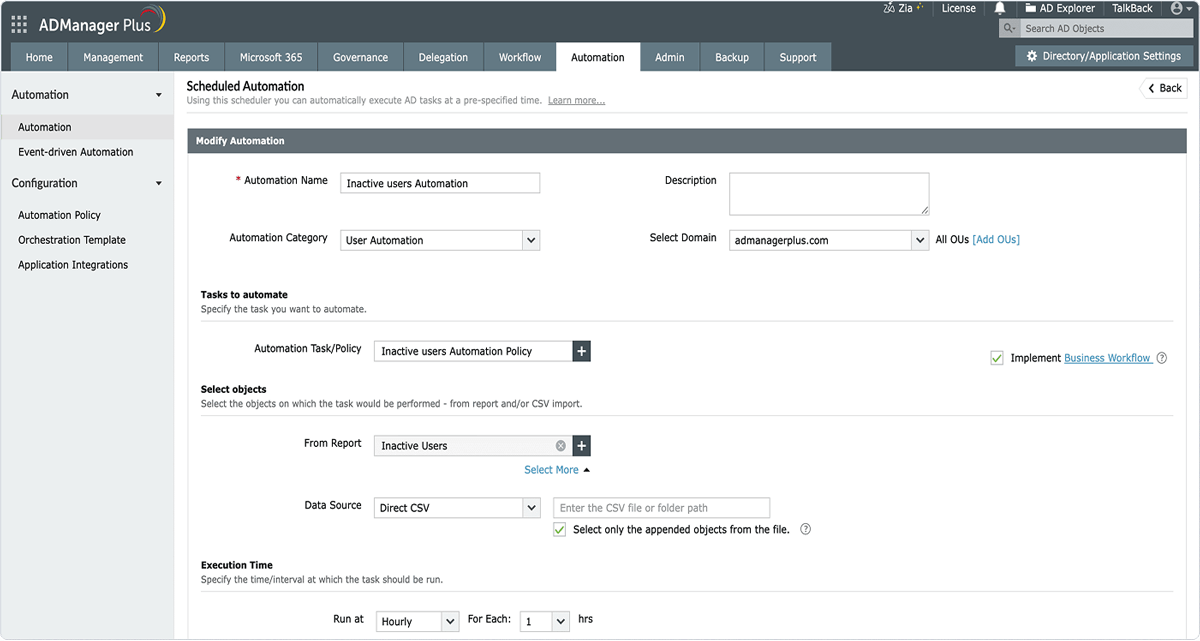Open the apps grid launcher icon
This screenshot has width=1200, height=641.
(x=19, y=25)
